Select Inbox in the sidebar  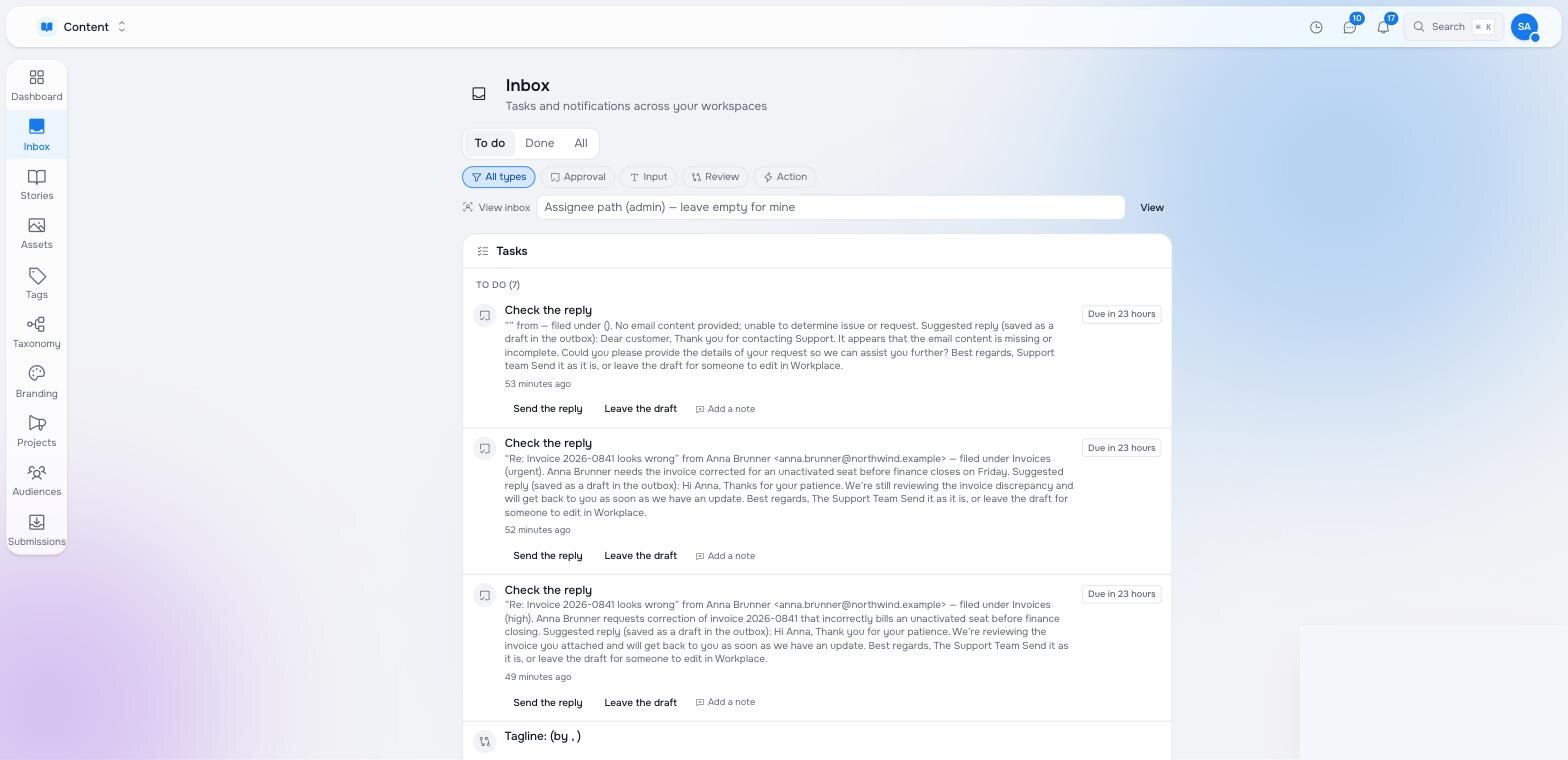(x=37, y=135)
